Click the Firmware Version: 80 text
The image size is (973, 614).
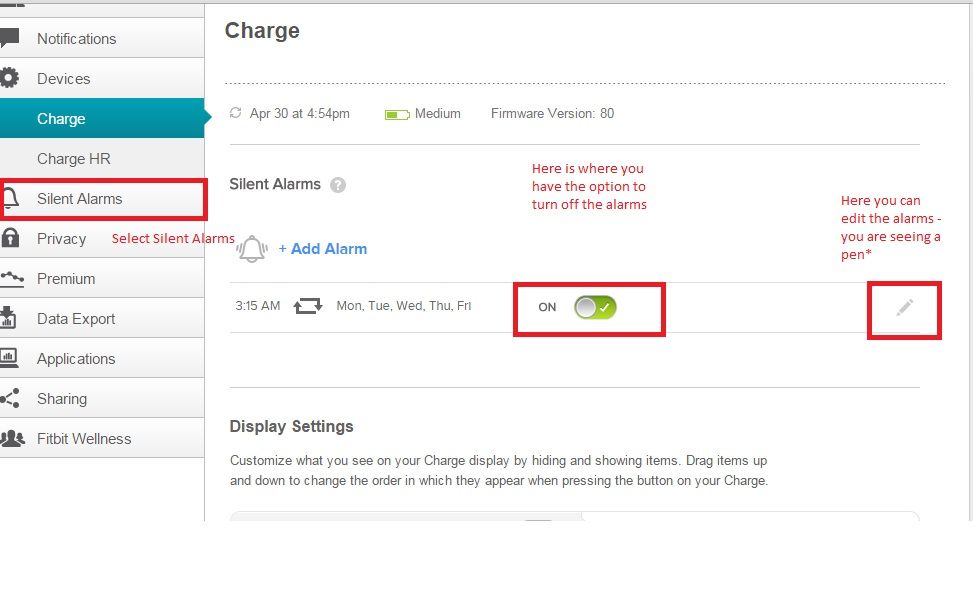(x=552, y=114)
